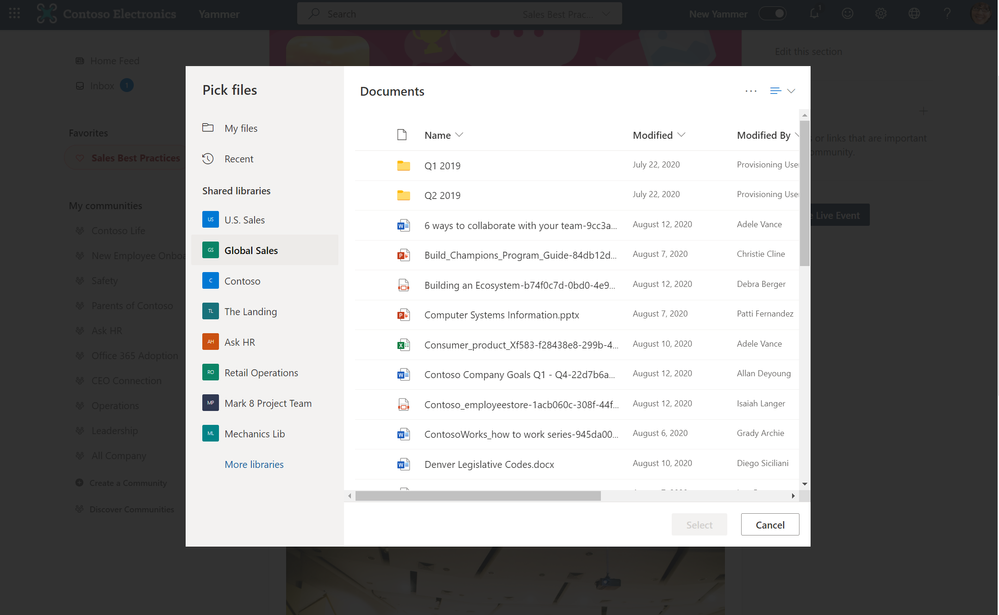Click the scrollbar right arrow

coord(793,495)
